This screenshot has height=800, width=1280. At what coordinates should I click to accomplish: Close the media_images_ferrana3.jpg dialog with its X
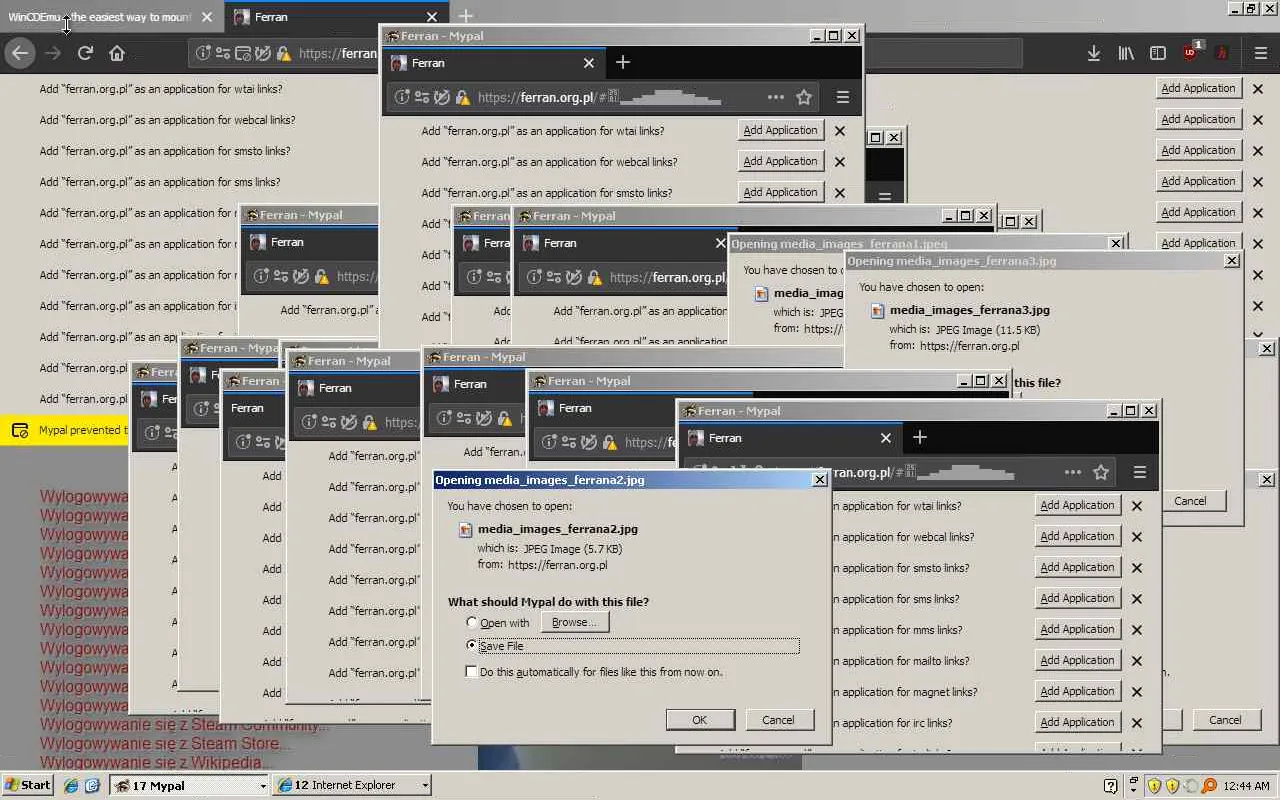point(1232,260)
